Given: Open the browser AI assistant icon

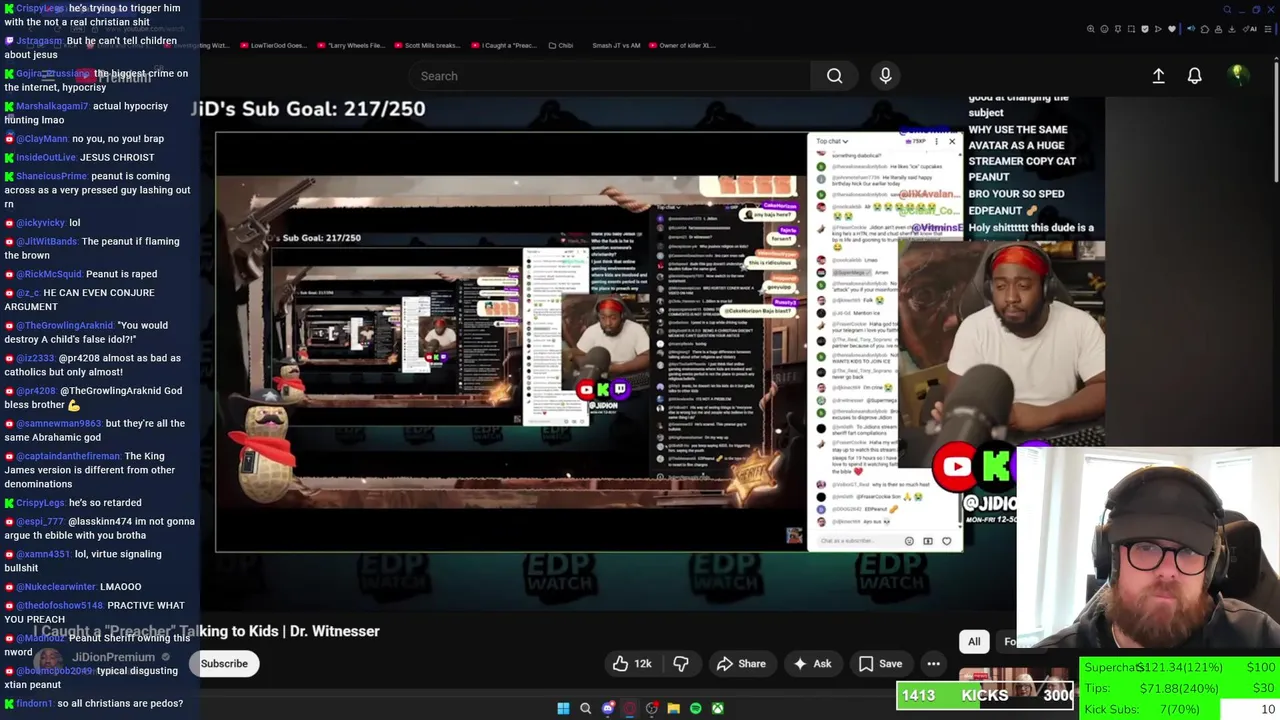Looking at the screenshot, I should click(1250, 29).
